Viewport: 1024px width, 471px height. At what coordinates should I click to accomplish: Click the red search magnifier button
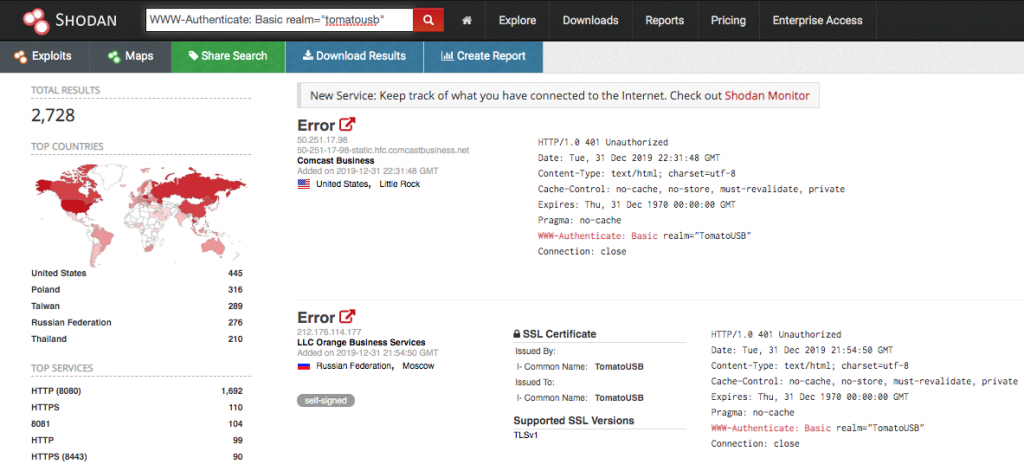click(x=428, y=20)
